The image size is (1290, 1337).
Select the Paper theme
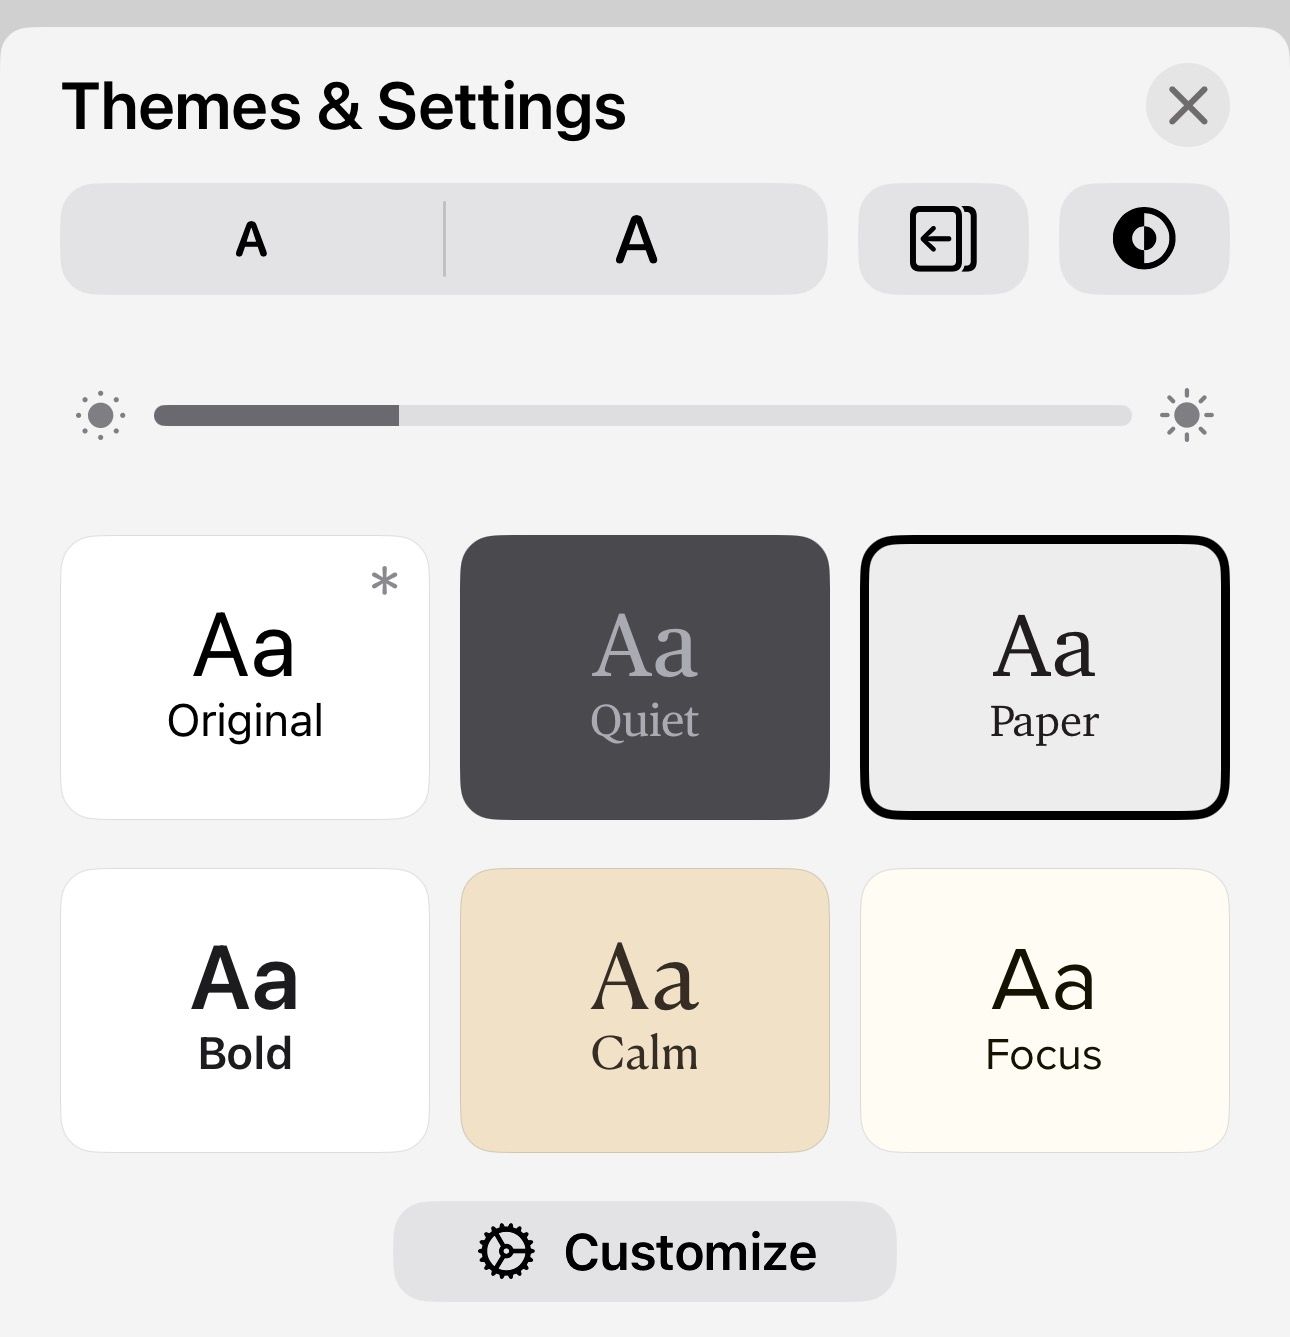(1045, 677)
